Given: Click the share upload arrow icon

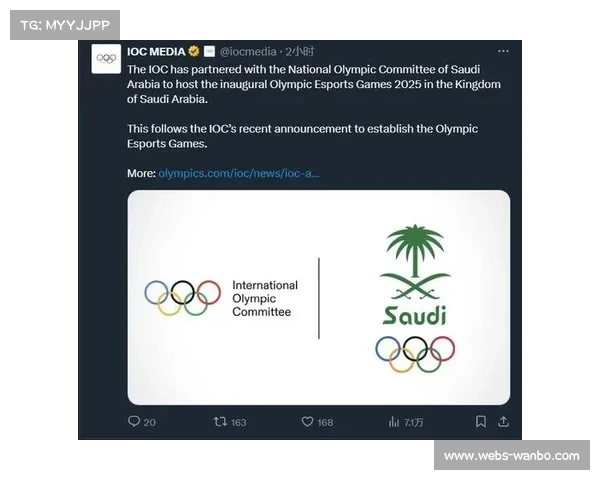Looking at the screenshot, I should tap(504, 422).
